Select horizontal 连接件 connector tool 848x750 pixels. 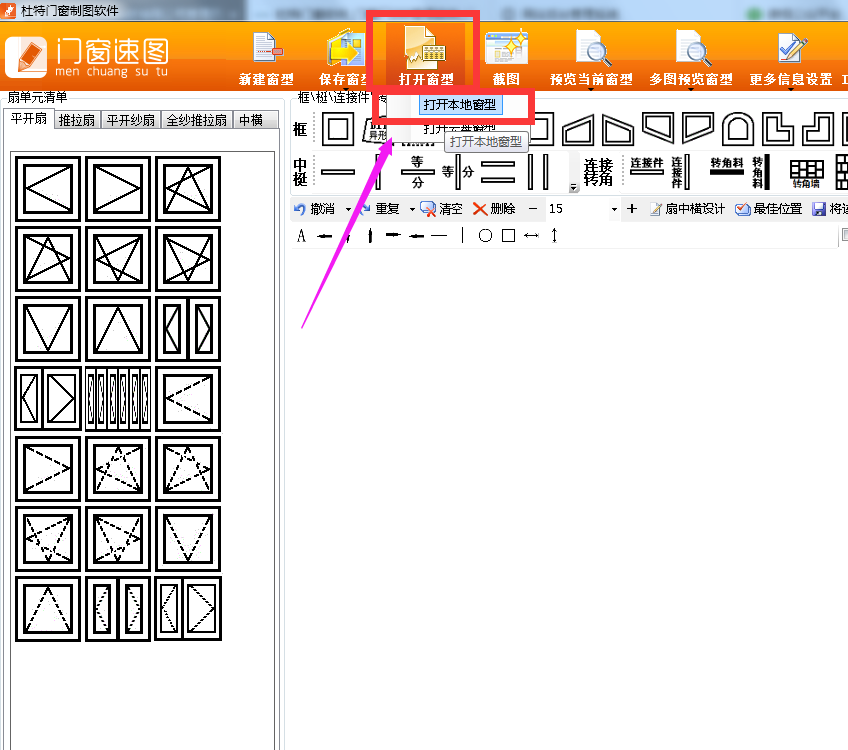[x=647, y=167]
